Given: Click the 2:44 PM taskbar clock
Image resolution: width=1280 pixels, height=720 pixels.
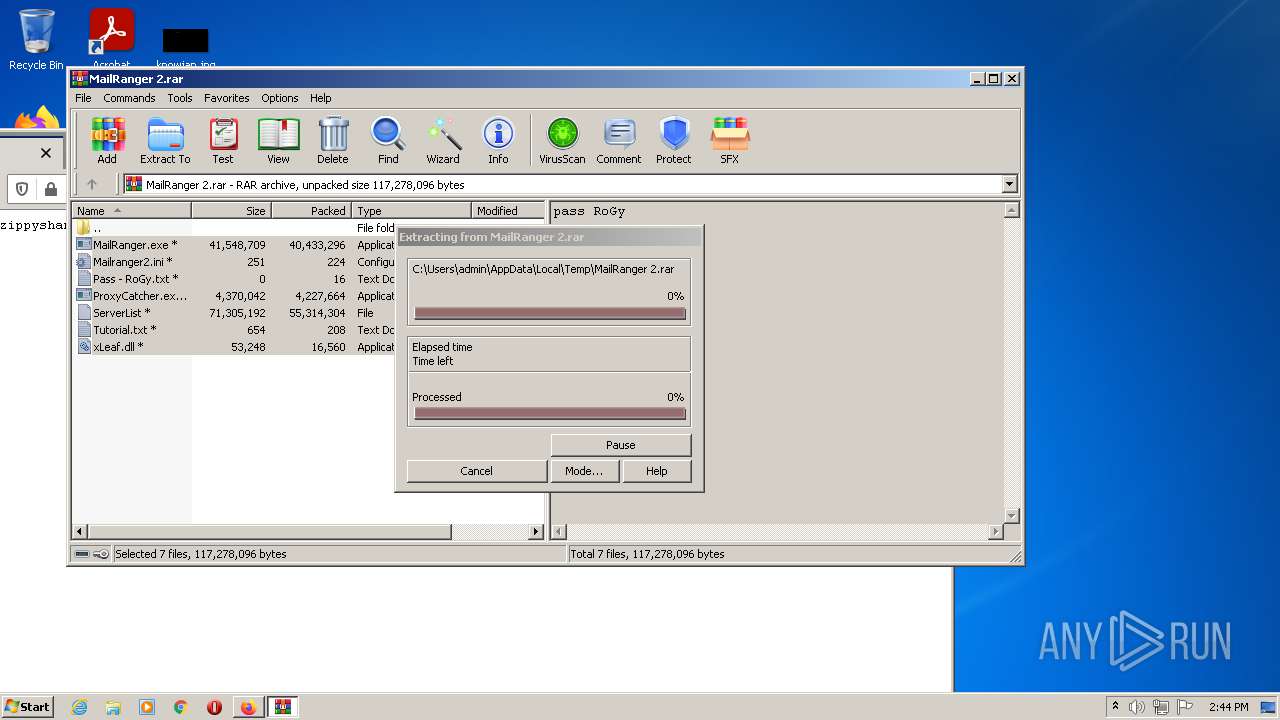Looking at the screenshot, I should [x=1228, y=707].
